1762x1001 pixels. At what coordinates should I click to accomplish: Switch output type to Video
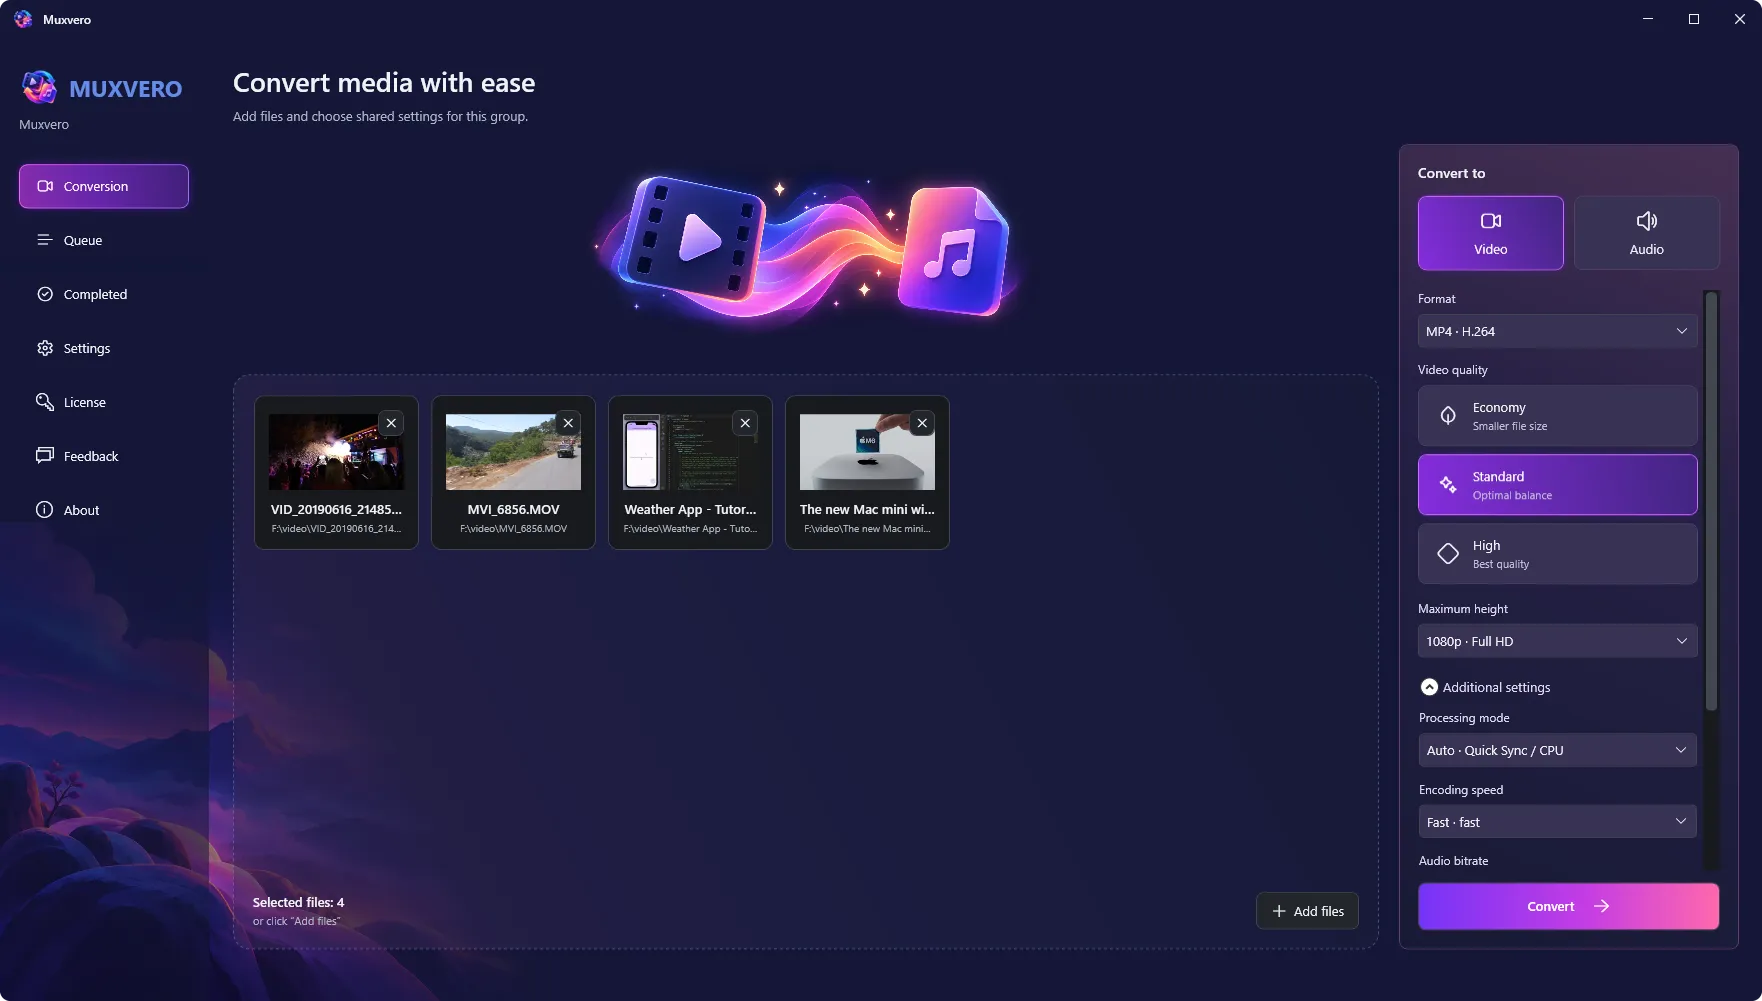tap(1490, 233)
